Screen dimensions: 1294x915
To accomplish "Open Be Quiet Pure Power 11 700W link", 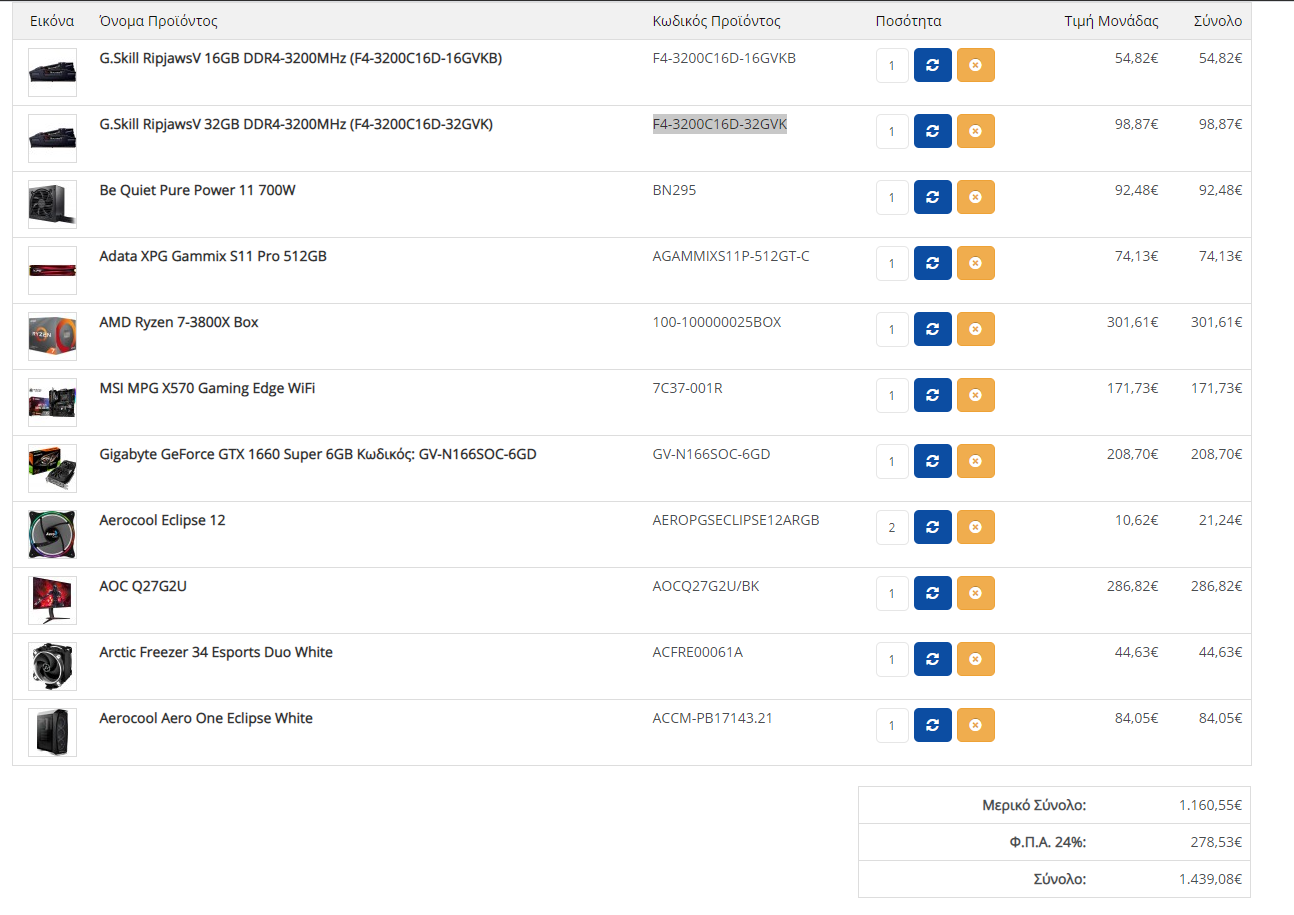I will click(x=198, y=190).
